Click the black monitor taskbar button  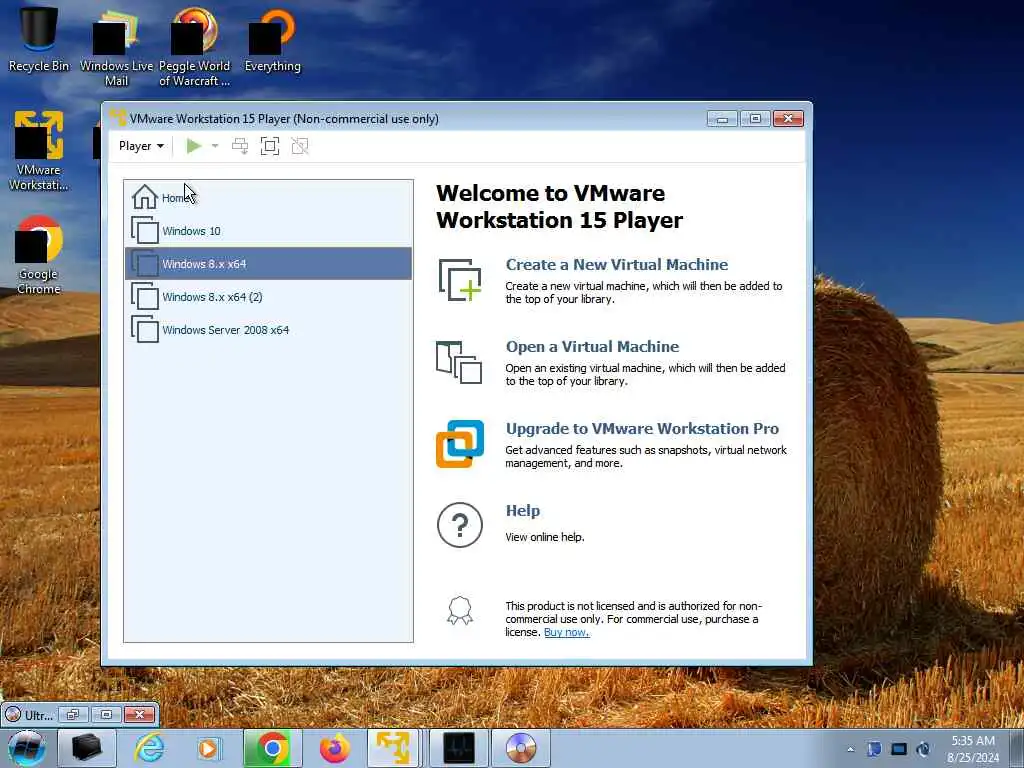point(458,748)
